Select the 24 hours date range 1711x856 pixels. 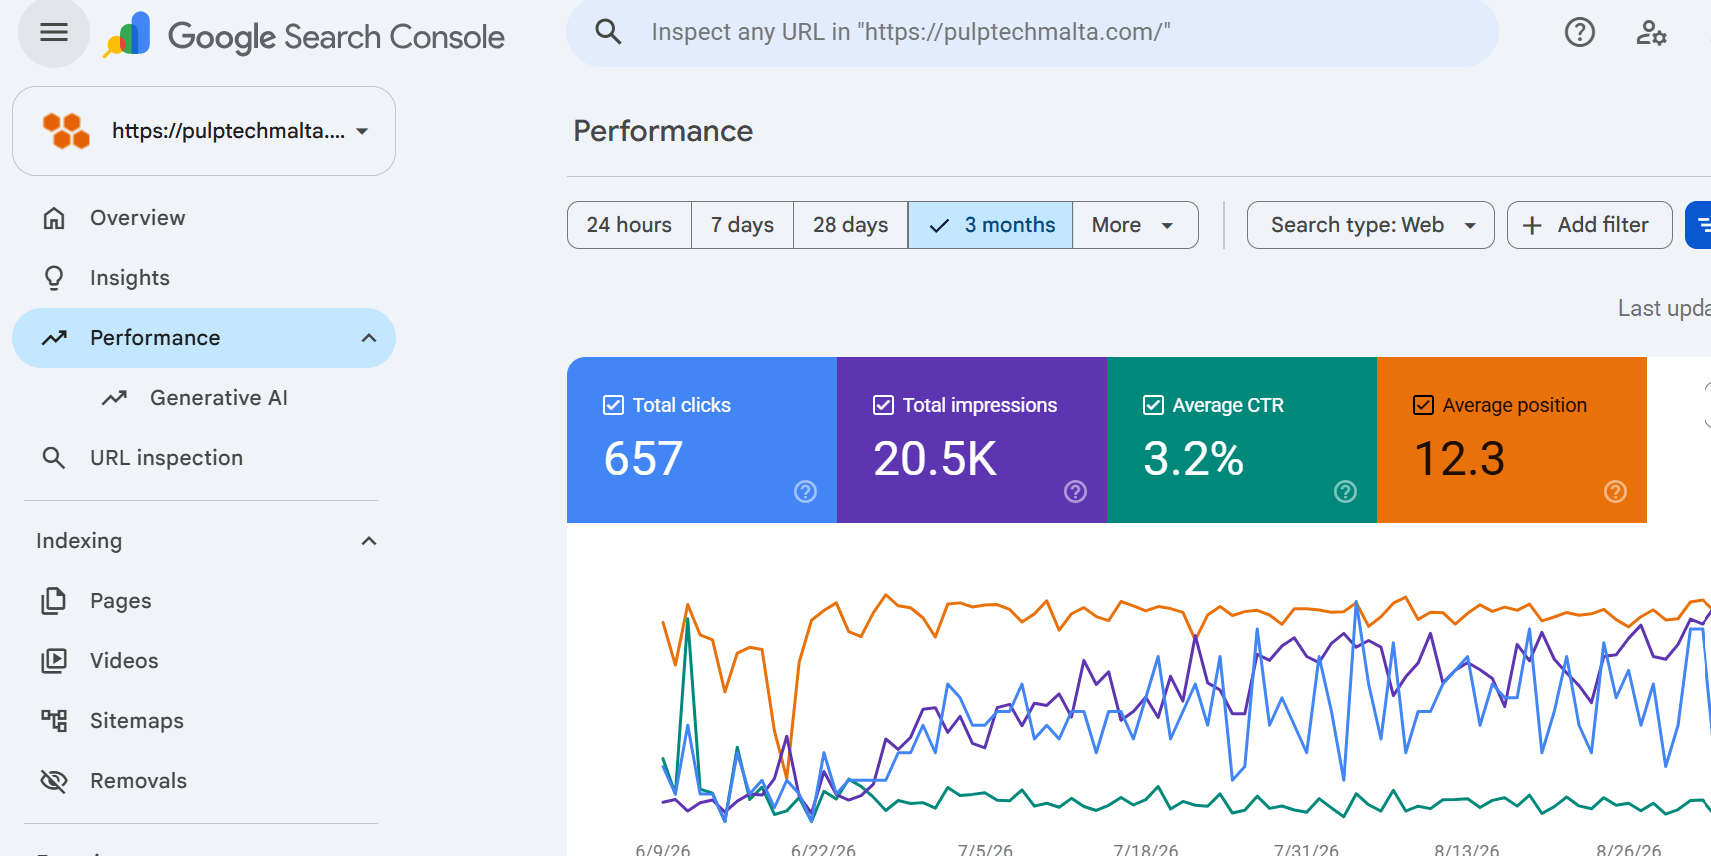click(x=629, y=225)
